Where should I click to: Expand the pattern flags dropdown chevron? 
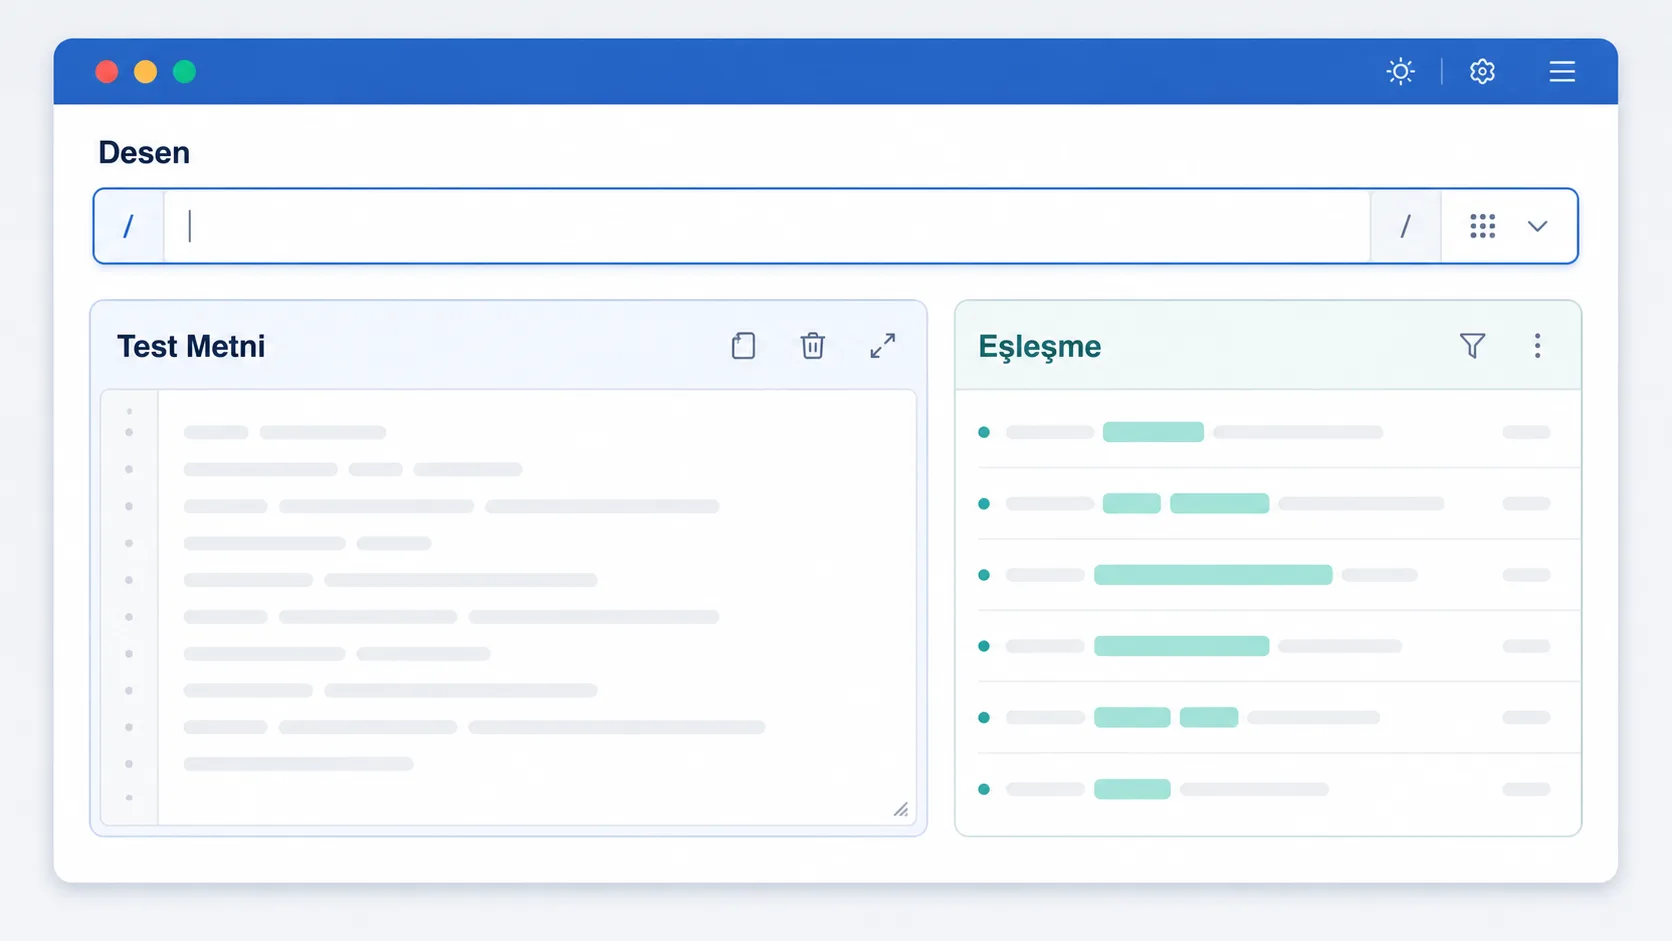[x=1537, y=226]
